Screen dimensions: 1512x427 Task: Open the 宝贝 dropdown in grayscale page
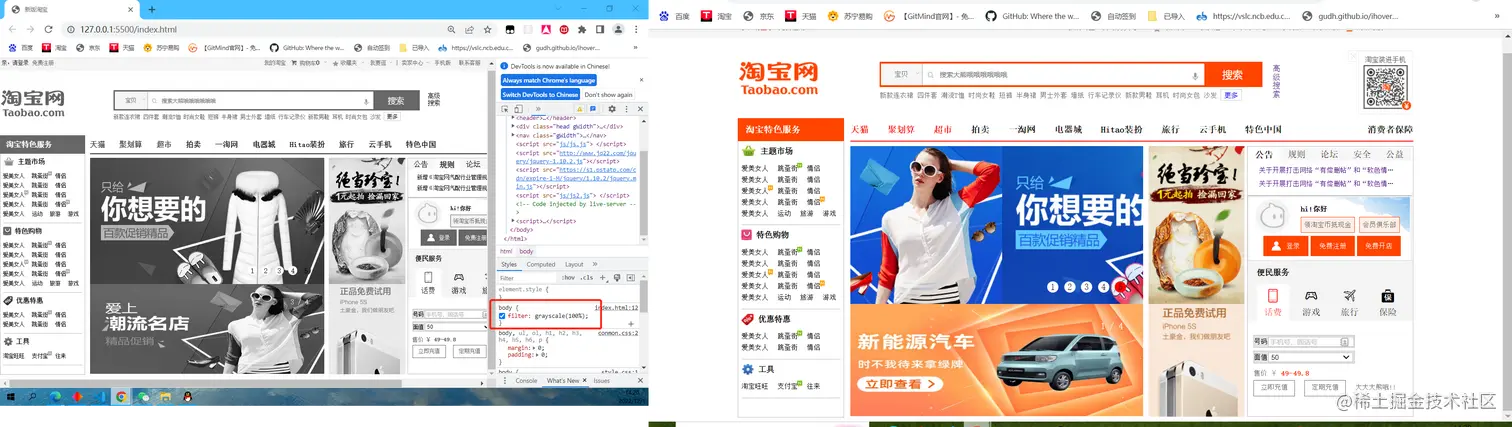132,100
